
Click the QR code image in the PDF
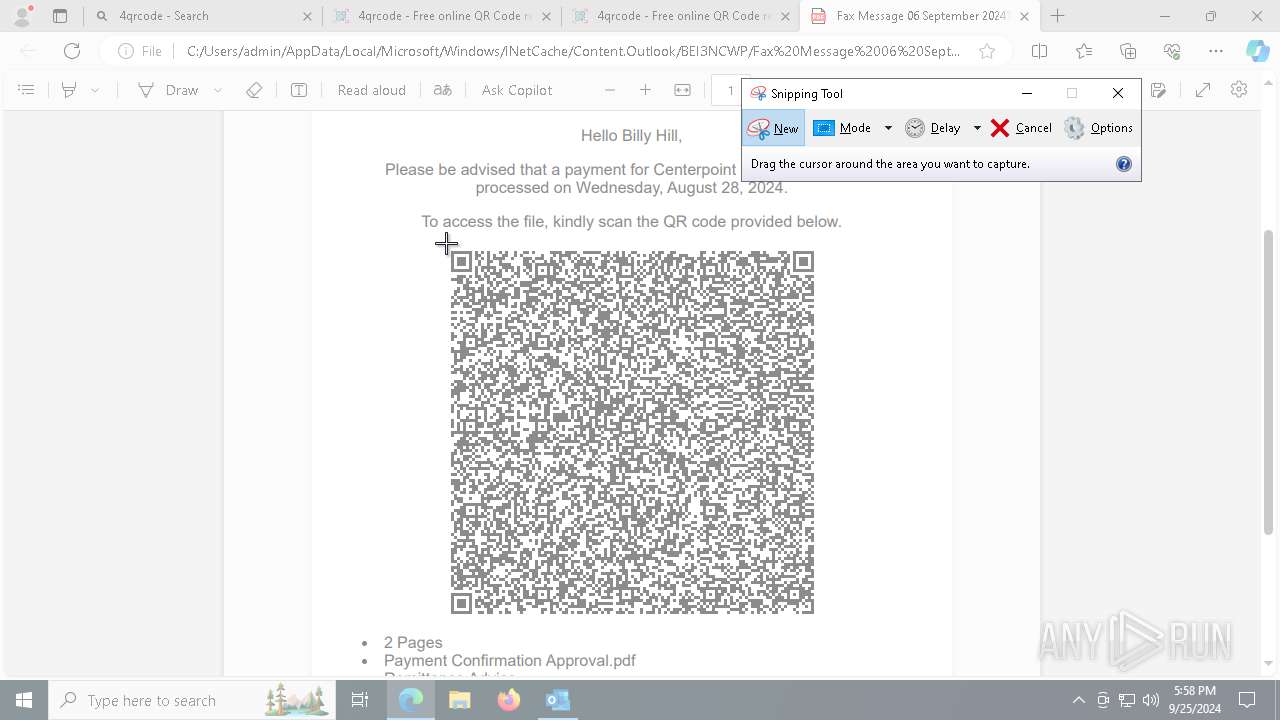632,432
